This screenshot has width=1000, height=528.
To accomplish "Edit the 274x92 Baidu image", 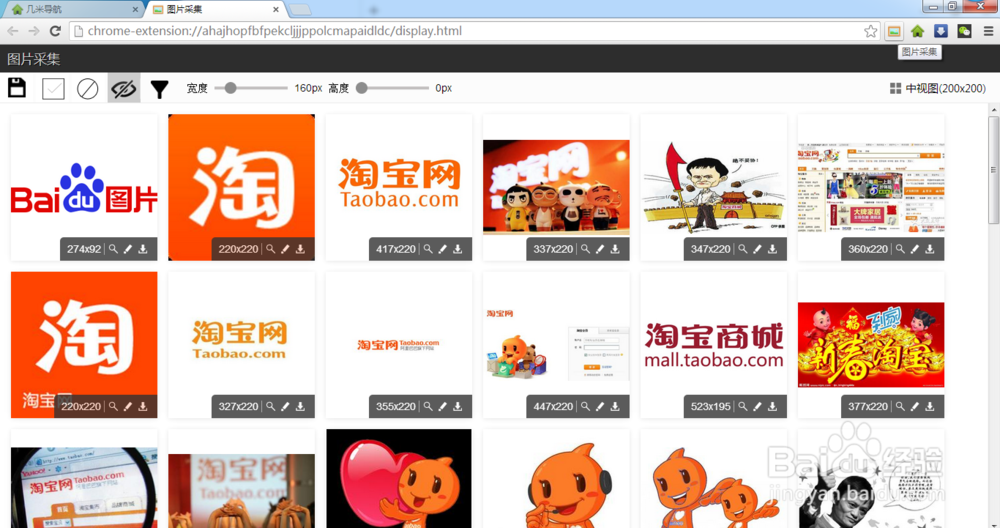I will [128, 249].
